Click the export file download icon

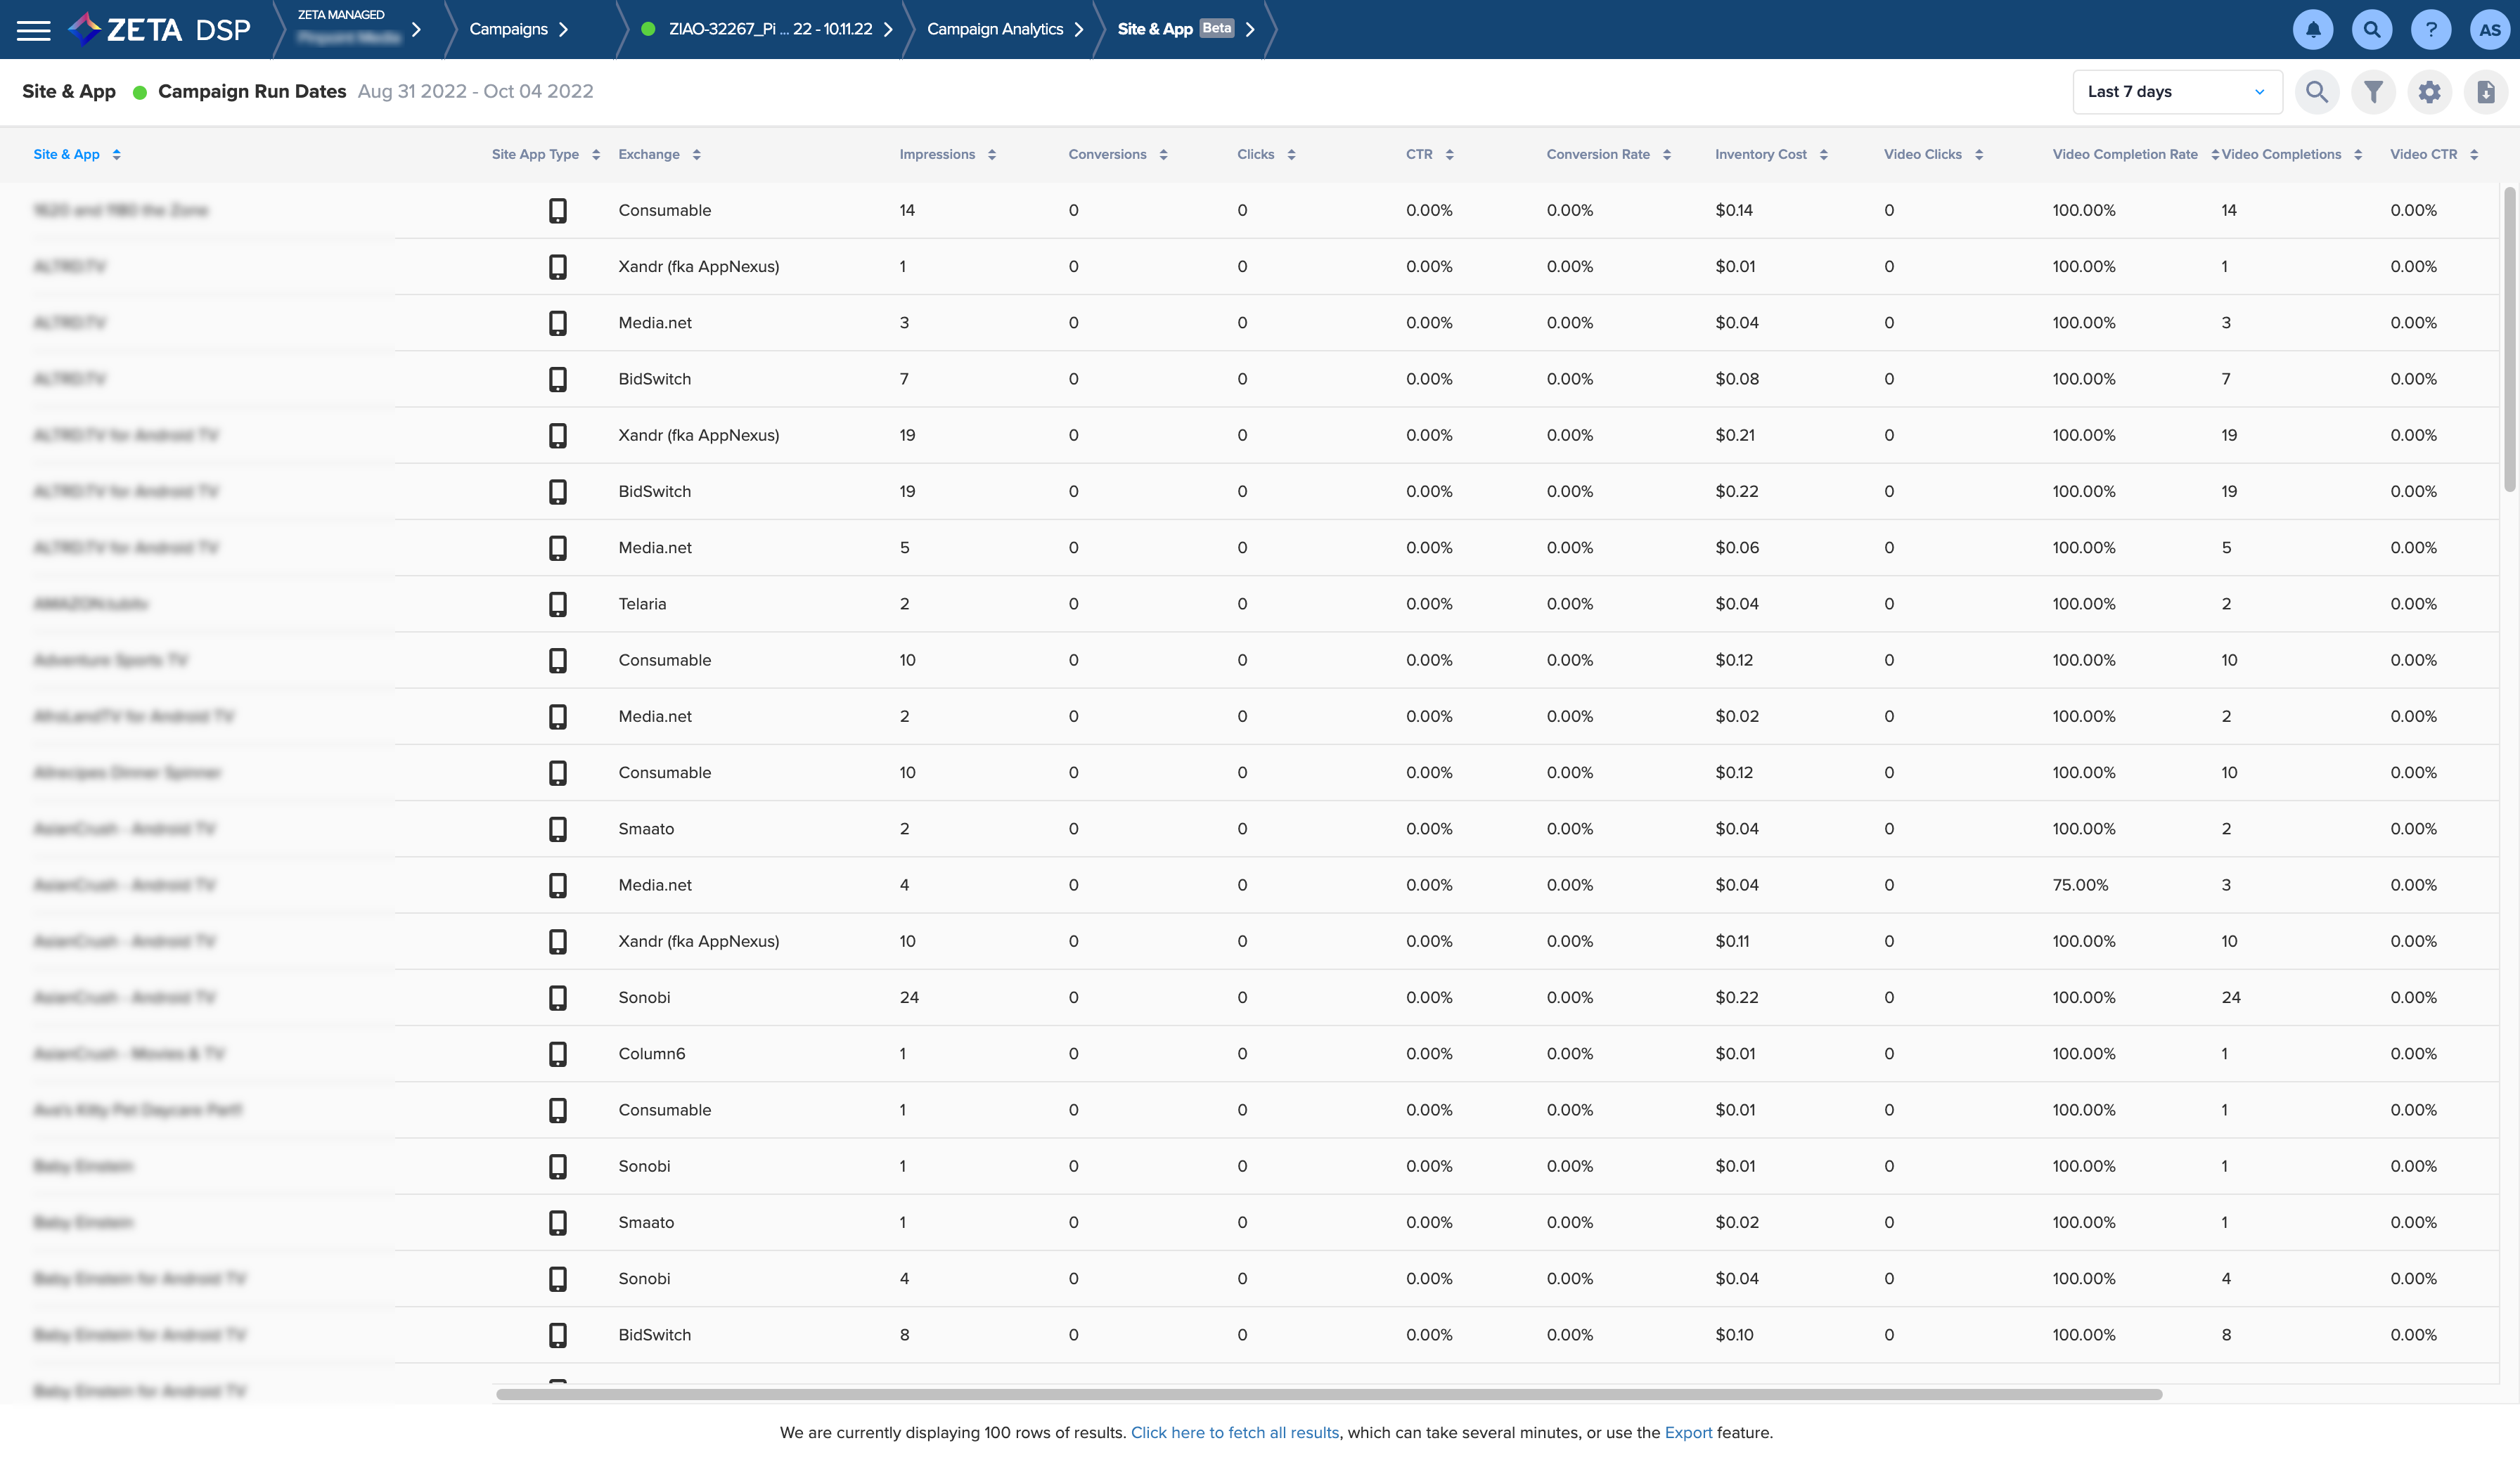(2485, 92)
